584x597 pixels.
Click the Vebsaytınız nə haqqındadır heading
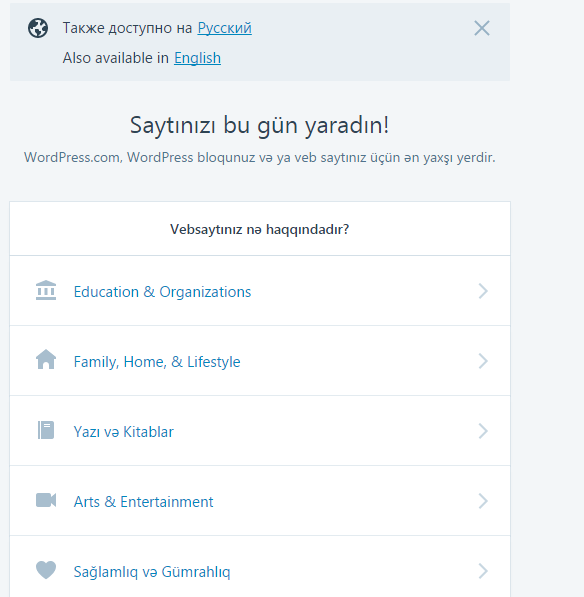pos(260,229)
